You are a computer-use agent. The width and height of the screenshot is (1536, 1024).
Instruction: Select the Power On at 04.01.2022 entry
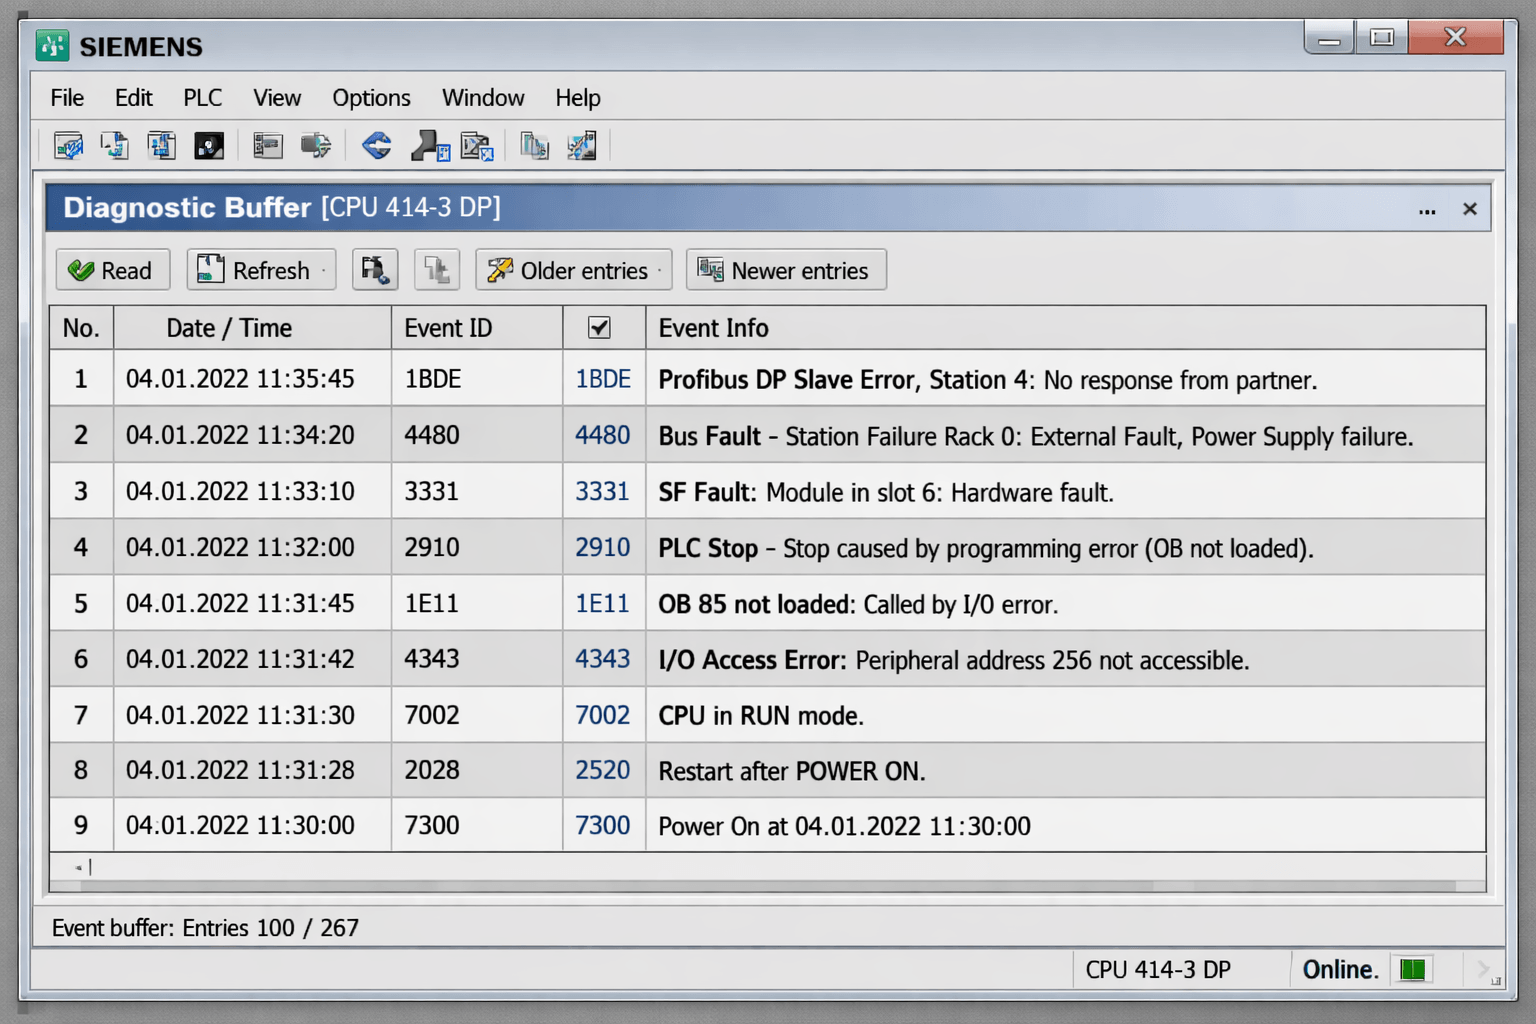(x=767, y=825)
